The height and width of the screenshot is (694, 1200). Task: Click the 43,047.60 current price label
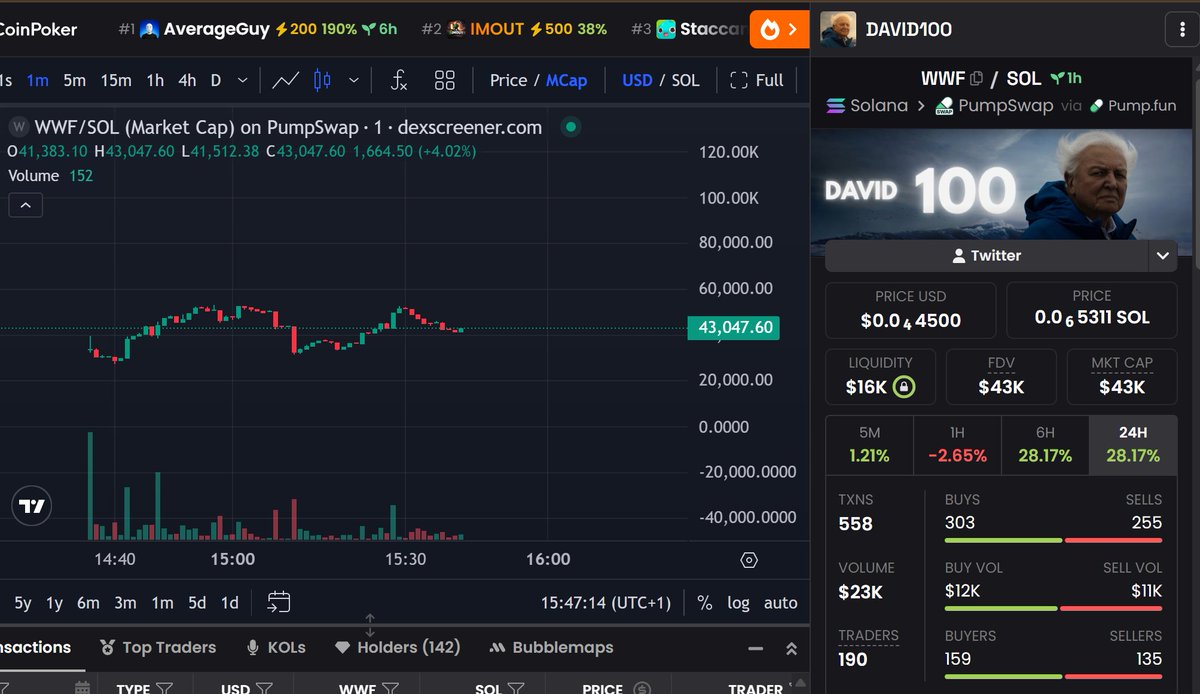[733, 327]
